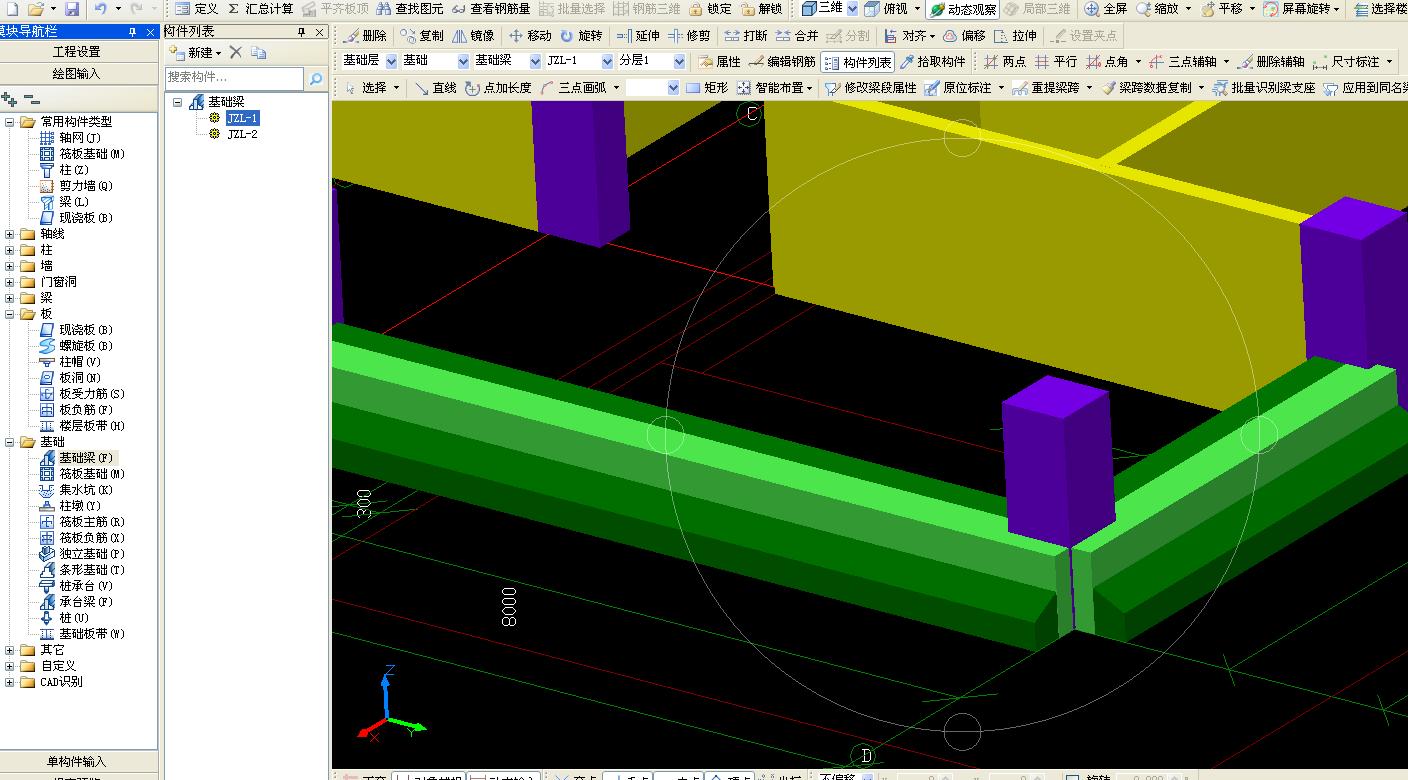Open the 三维 view mode dropdown
The width and height of the screenshot is (1408, 780).
click(x=852, y=9)
